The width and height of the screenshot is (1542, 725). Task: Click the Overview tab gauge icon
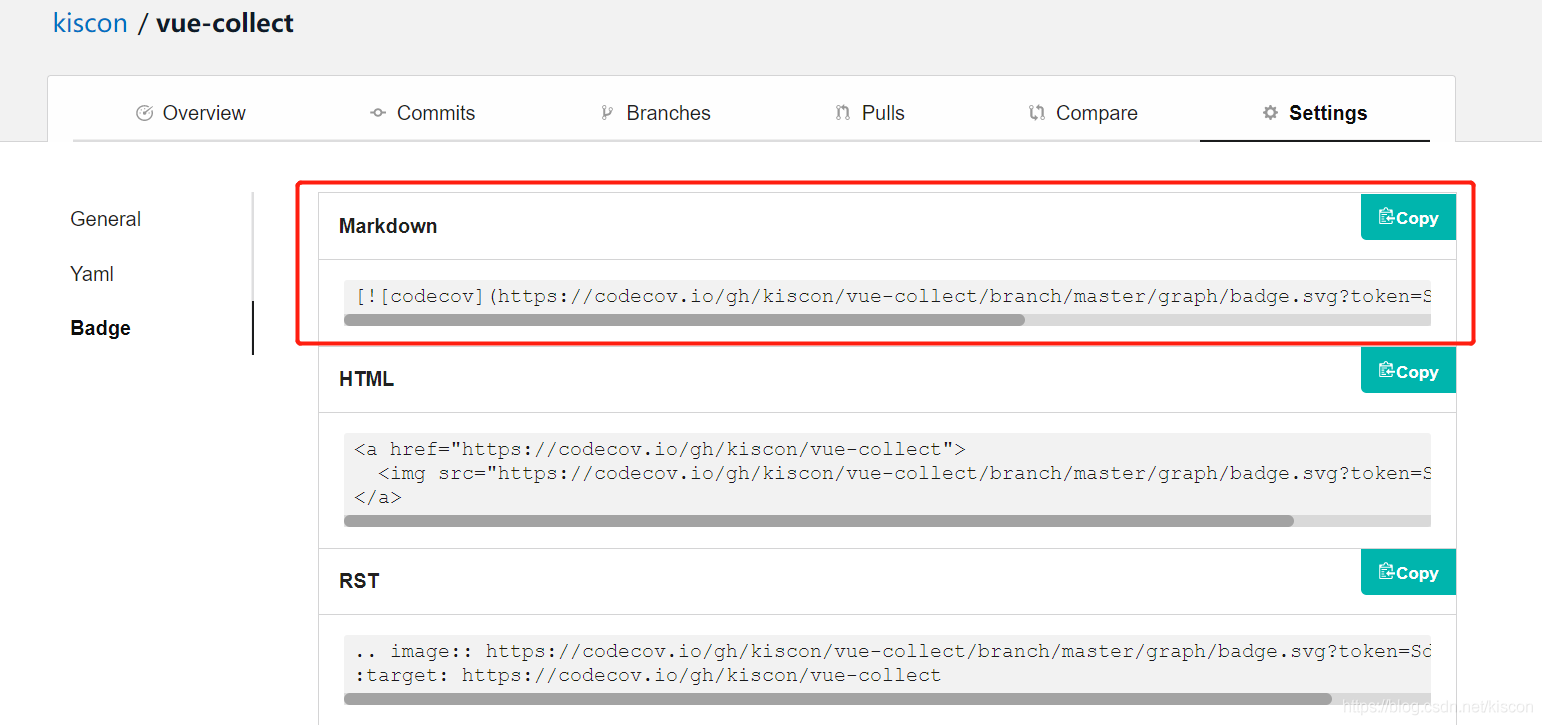tap(144, 113)
